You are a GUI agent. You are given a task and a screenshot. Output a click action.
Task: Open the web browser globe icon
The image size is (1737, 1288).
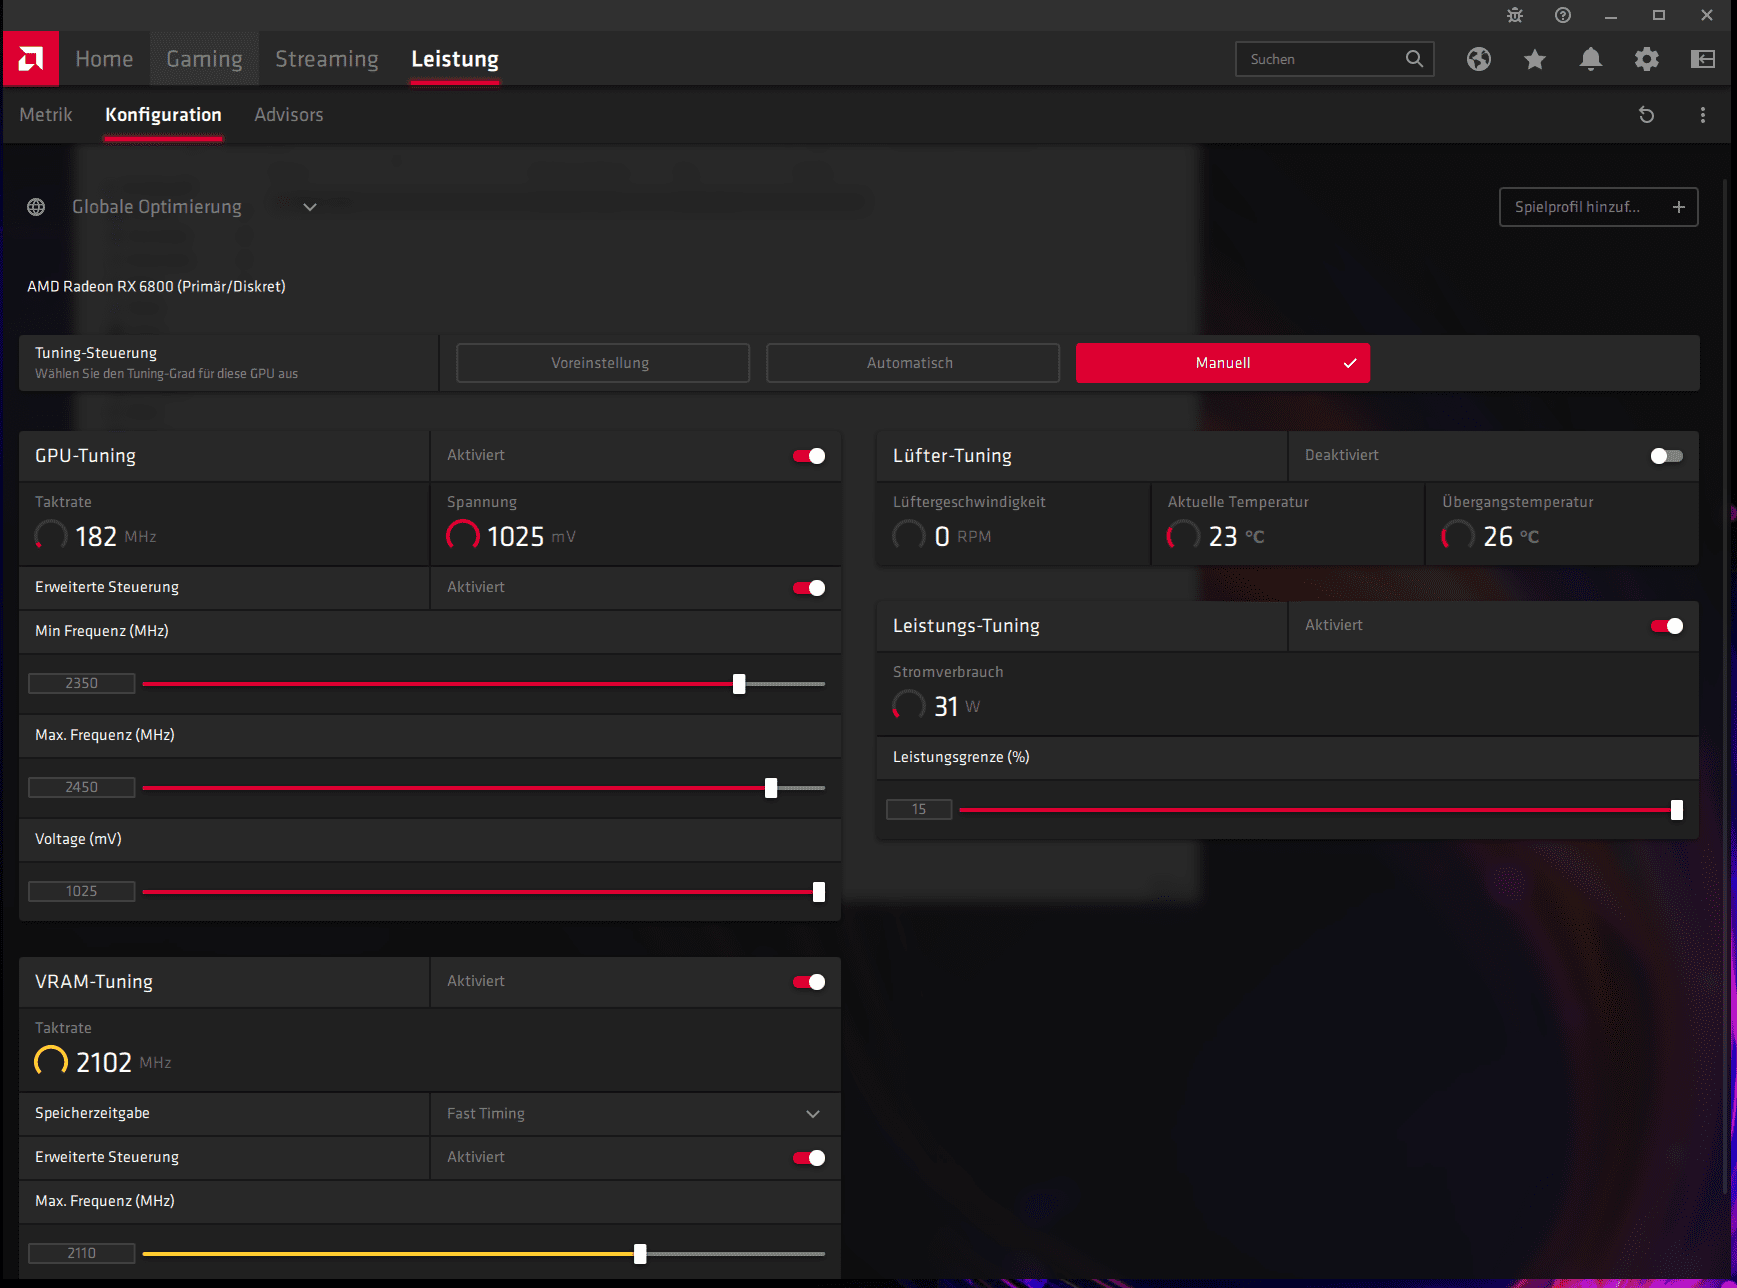coord(1479,59)
